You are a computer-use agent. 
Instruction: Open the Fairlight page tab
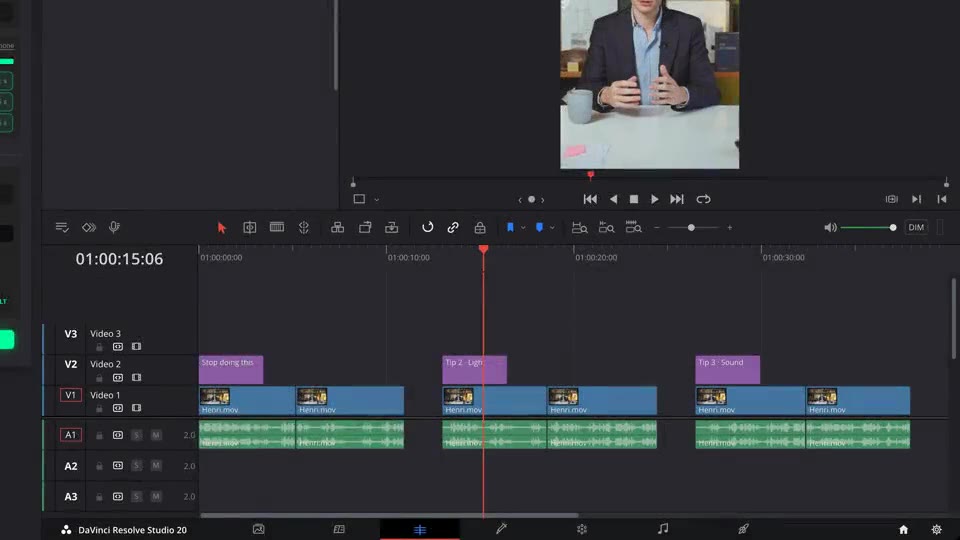(x=663, y=529)
